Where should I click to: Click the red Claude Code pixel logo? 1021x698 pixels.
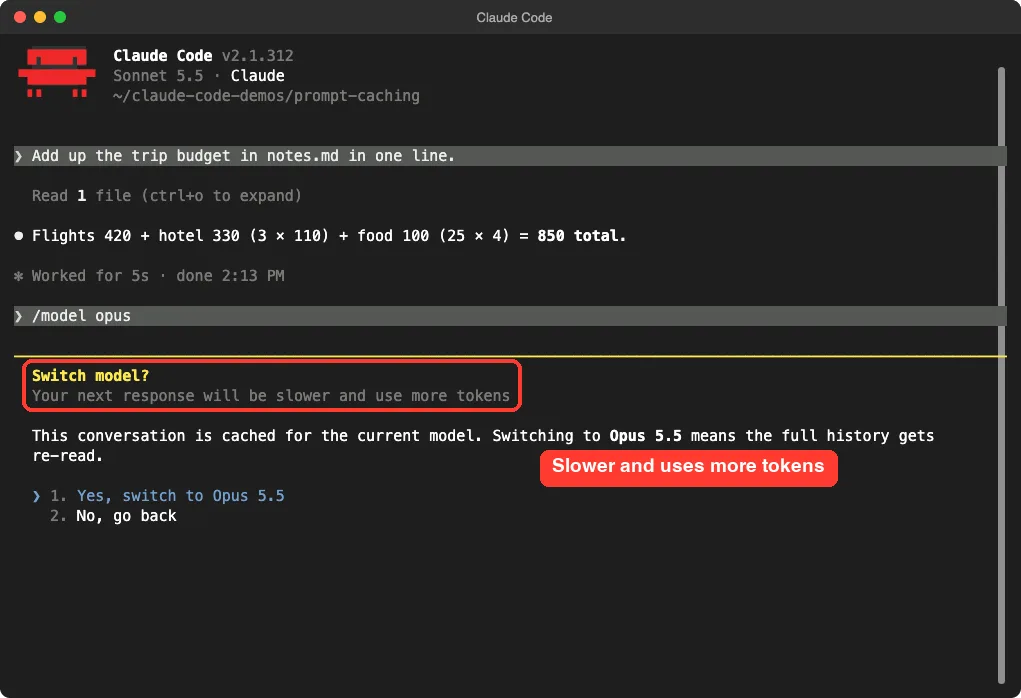(x=57, y=72)
